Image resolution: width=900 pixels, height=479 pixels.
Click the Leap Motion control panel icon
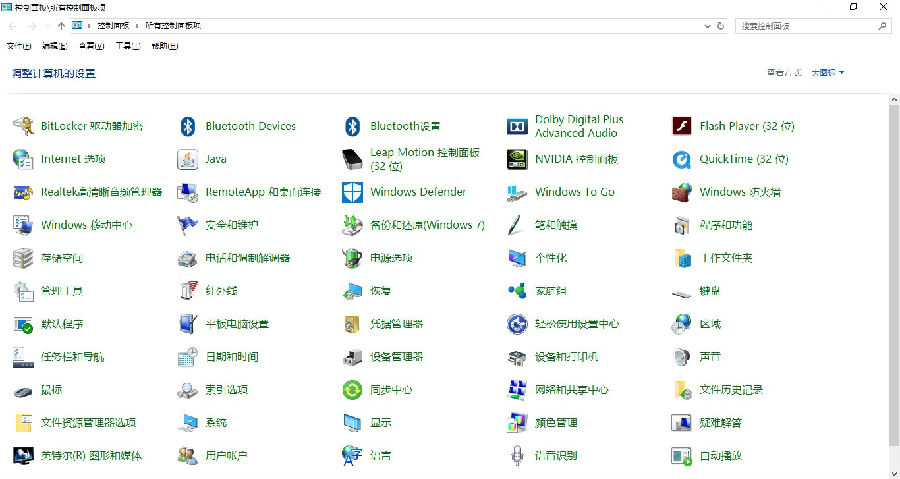(x=352, y=159)
